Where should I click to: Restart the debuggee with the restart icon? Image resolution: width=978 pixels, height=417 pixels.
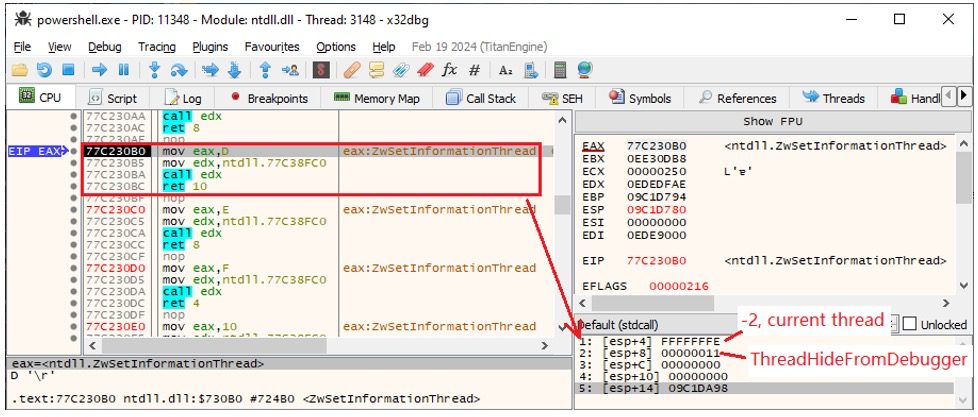point(44,70)
